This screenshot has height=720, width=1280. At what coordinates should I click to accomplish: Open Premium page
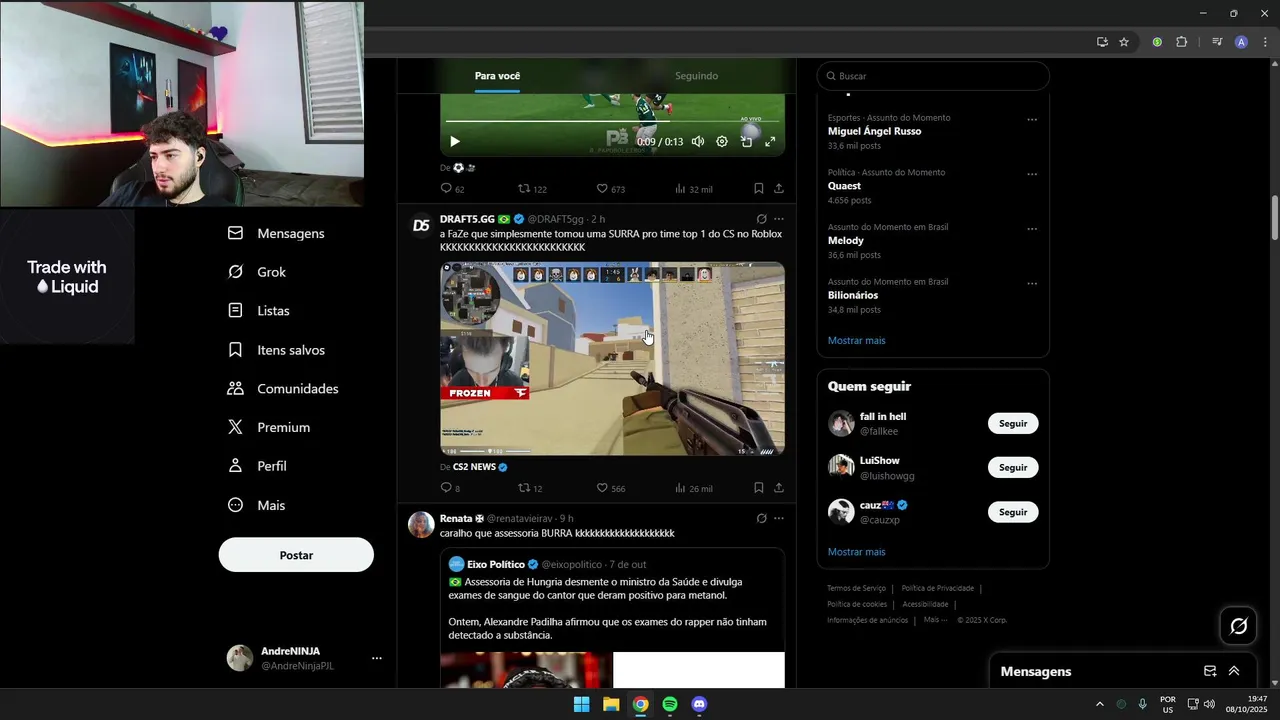coord(269,427)
